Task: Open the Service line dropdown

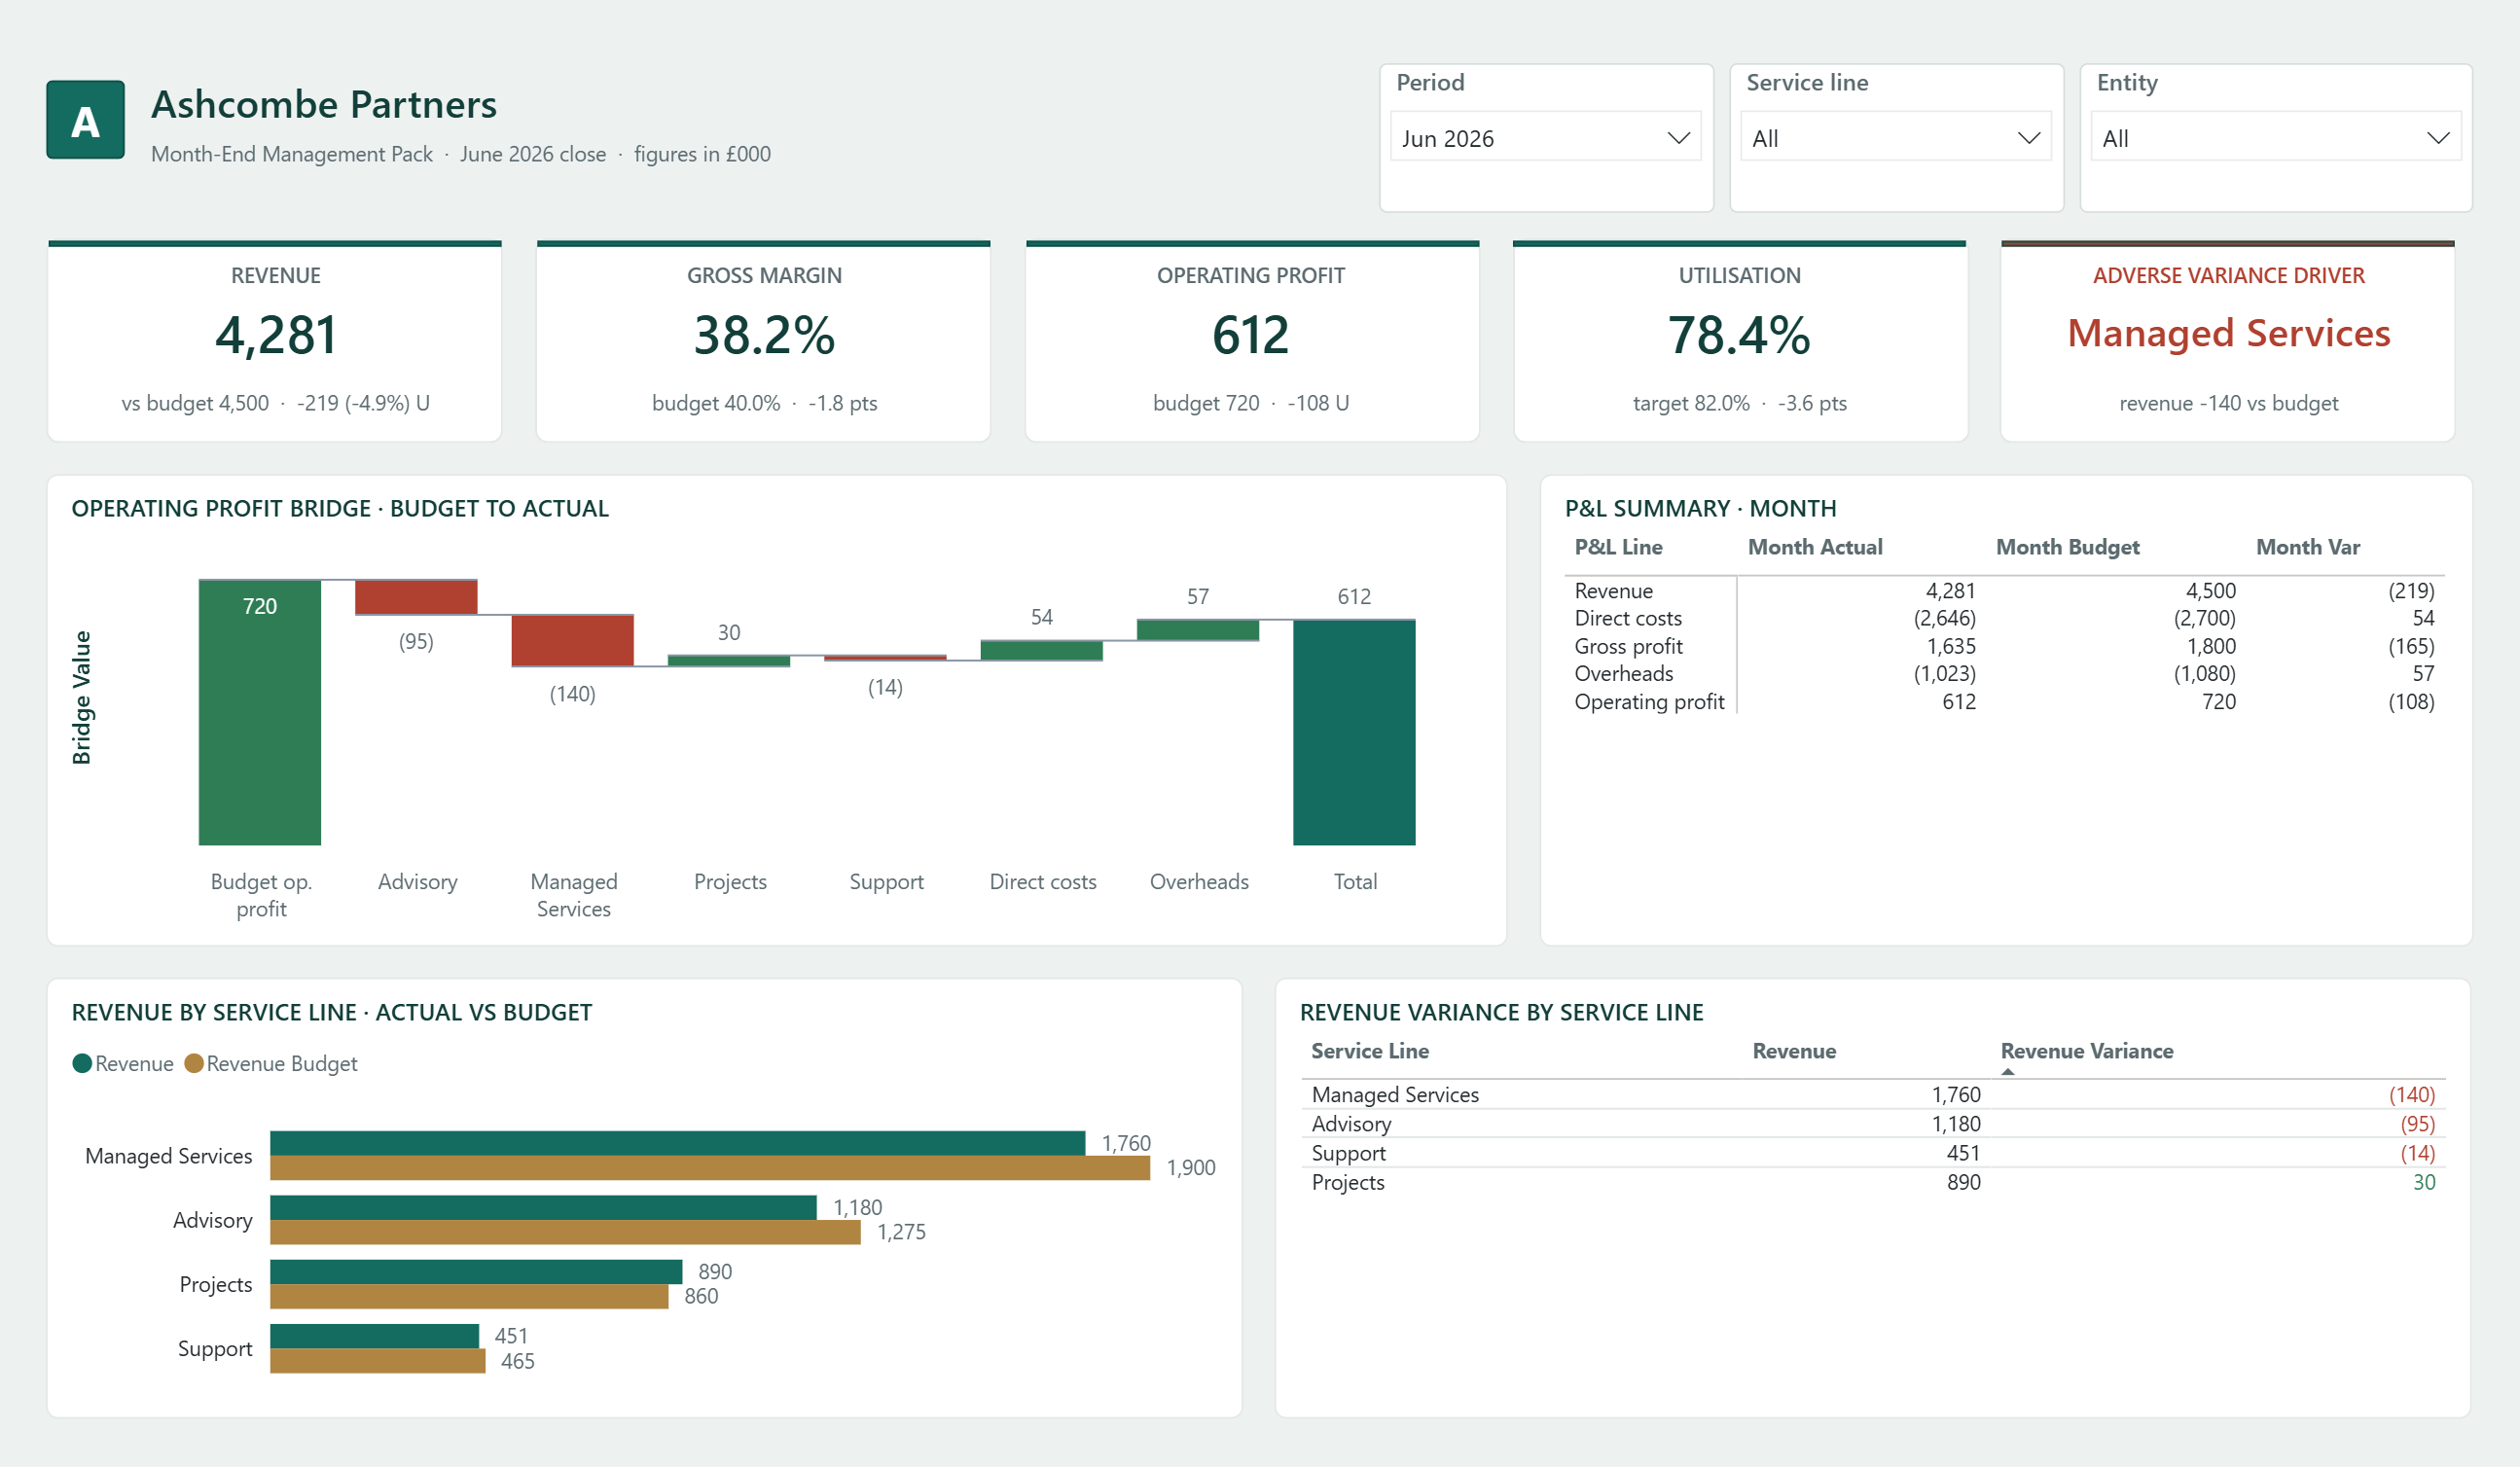Action: (1895, 138)
